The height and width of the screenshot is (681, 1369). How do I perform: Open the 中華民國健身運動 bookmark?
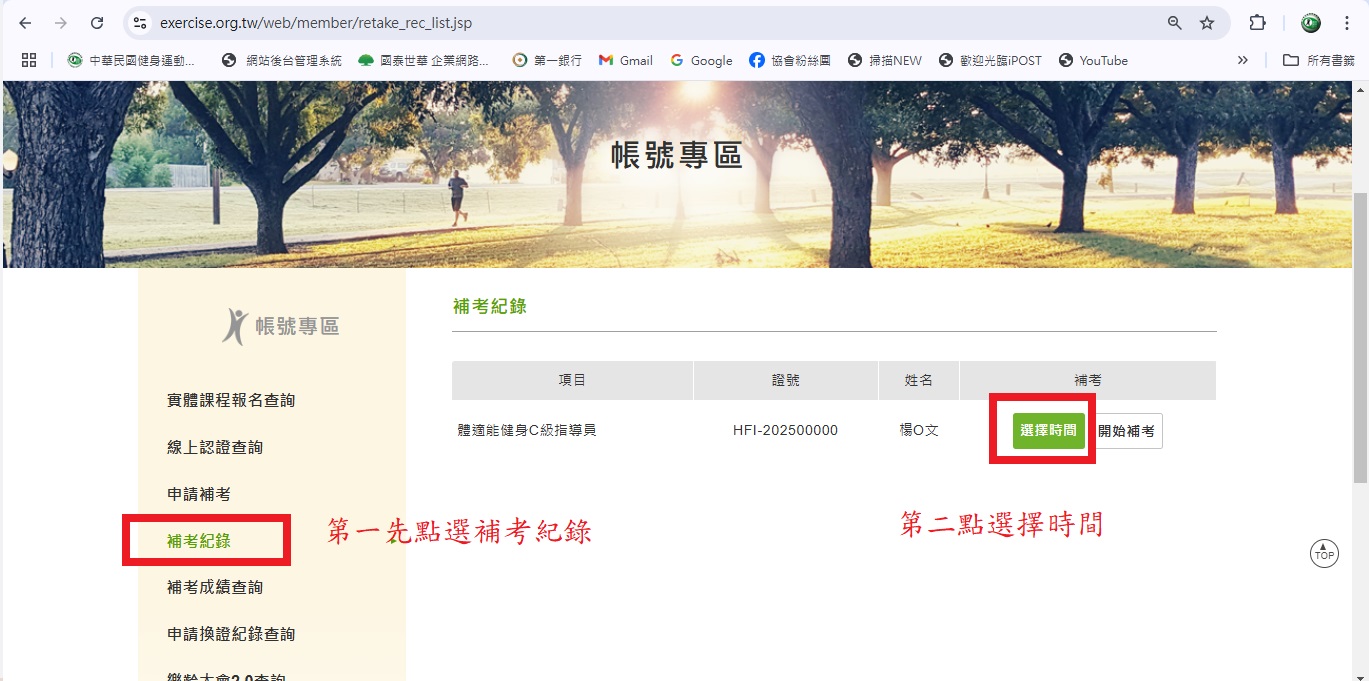click(x=132, y=60)
